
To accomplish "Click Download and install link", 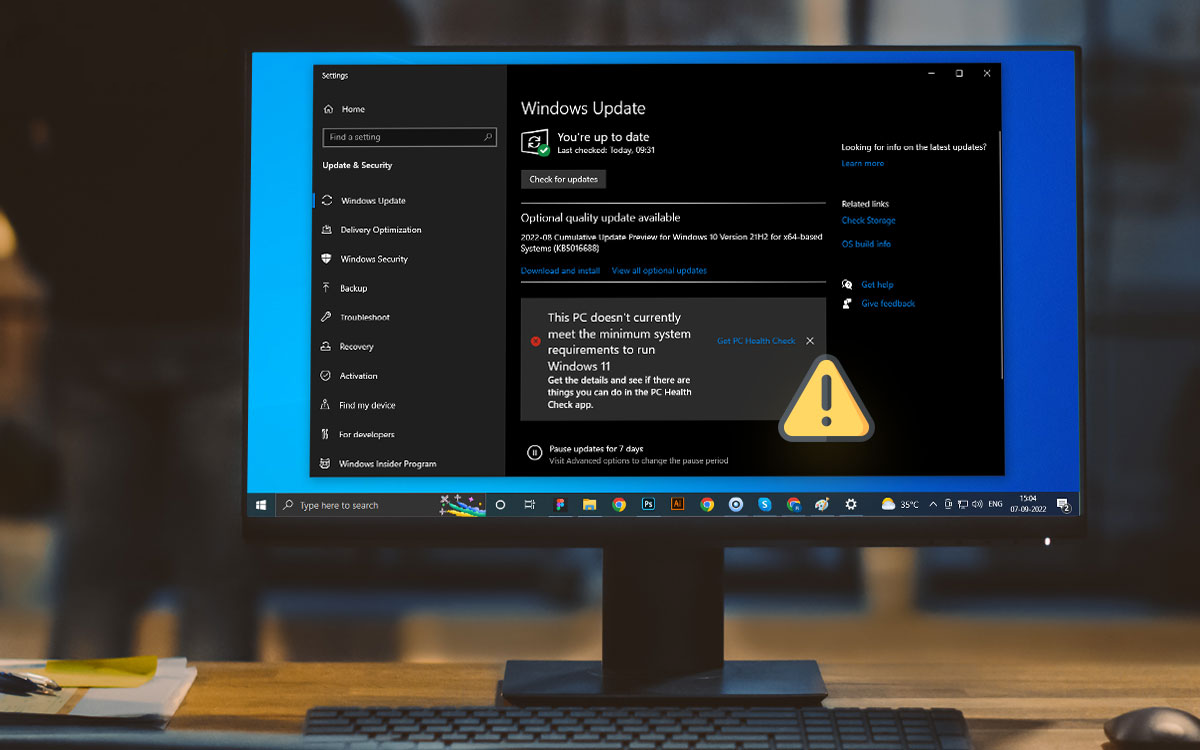I will (560, 271).
